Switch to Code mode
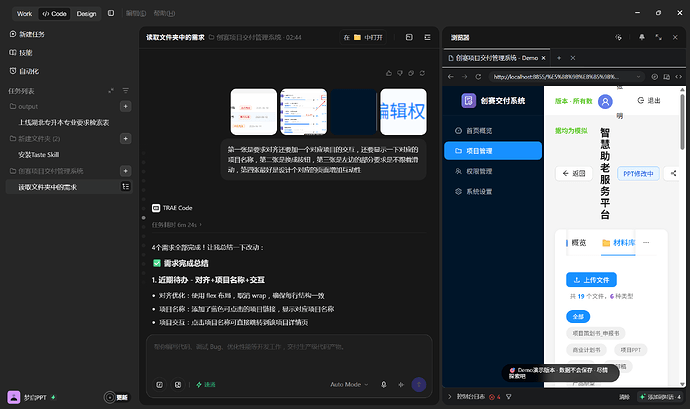Viewport: 690px width, 409px height. (54, 14)
